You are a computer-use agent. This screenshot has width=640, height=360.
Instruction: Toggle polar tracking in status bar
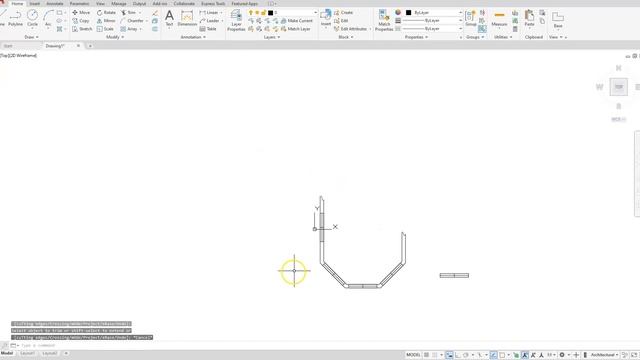point(466,355)
